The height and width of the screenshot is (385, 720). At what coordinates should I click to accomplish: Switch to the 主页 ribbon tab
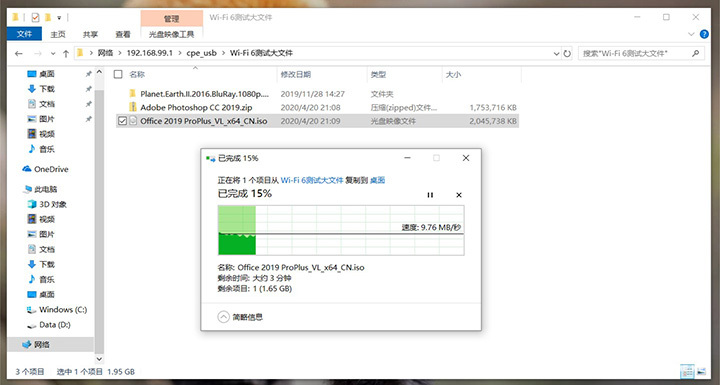[x=58, y=34]
